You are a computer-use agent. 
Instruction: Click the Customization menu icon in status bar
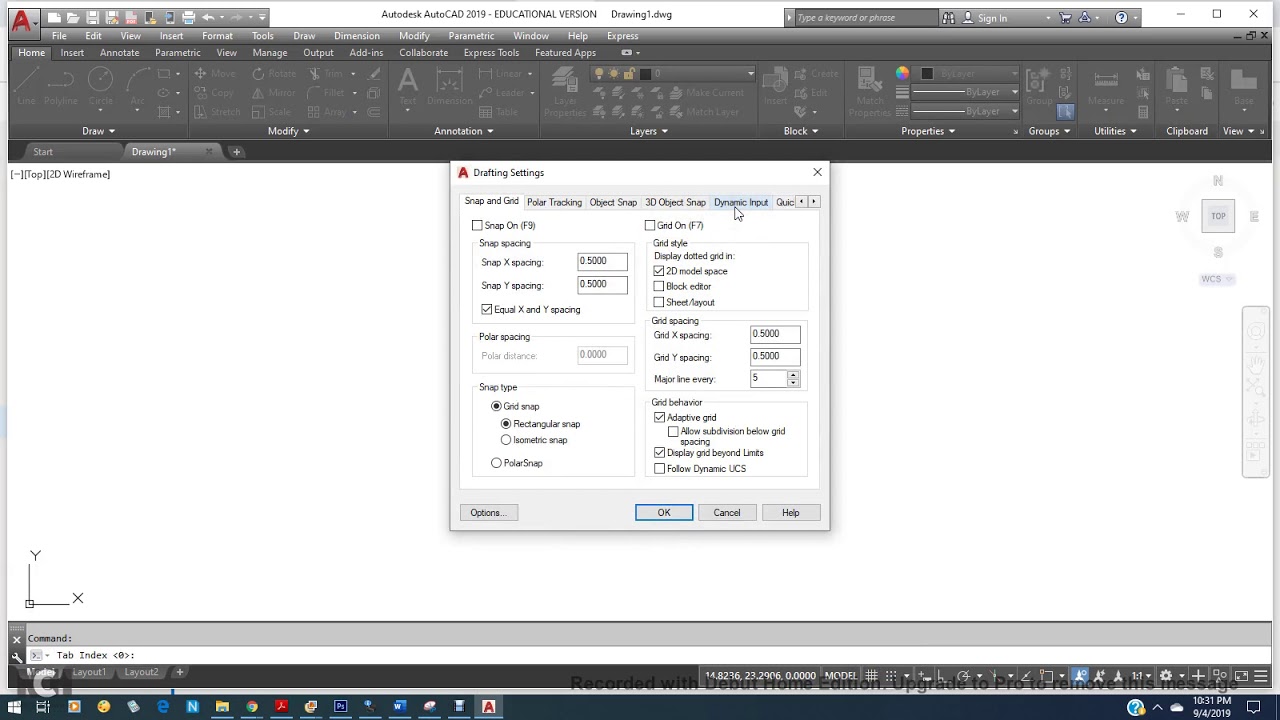(x=1262, y=676)
